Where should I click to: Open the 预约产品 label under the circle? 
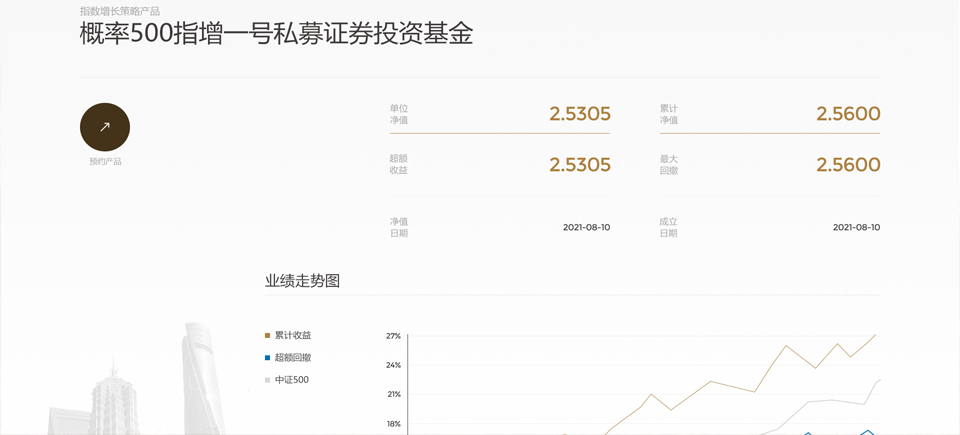(x=105, y=162)
